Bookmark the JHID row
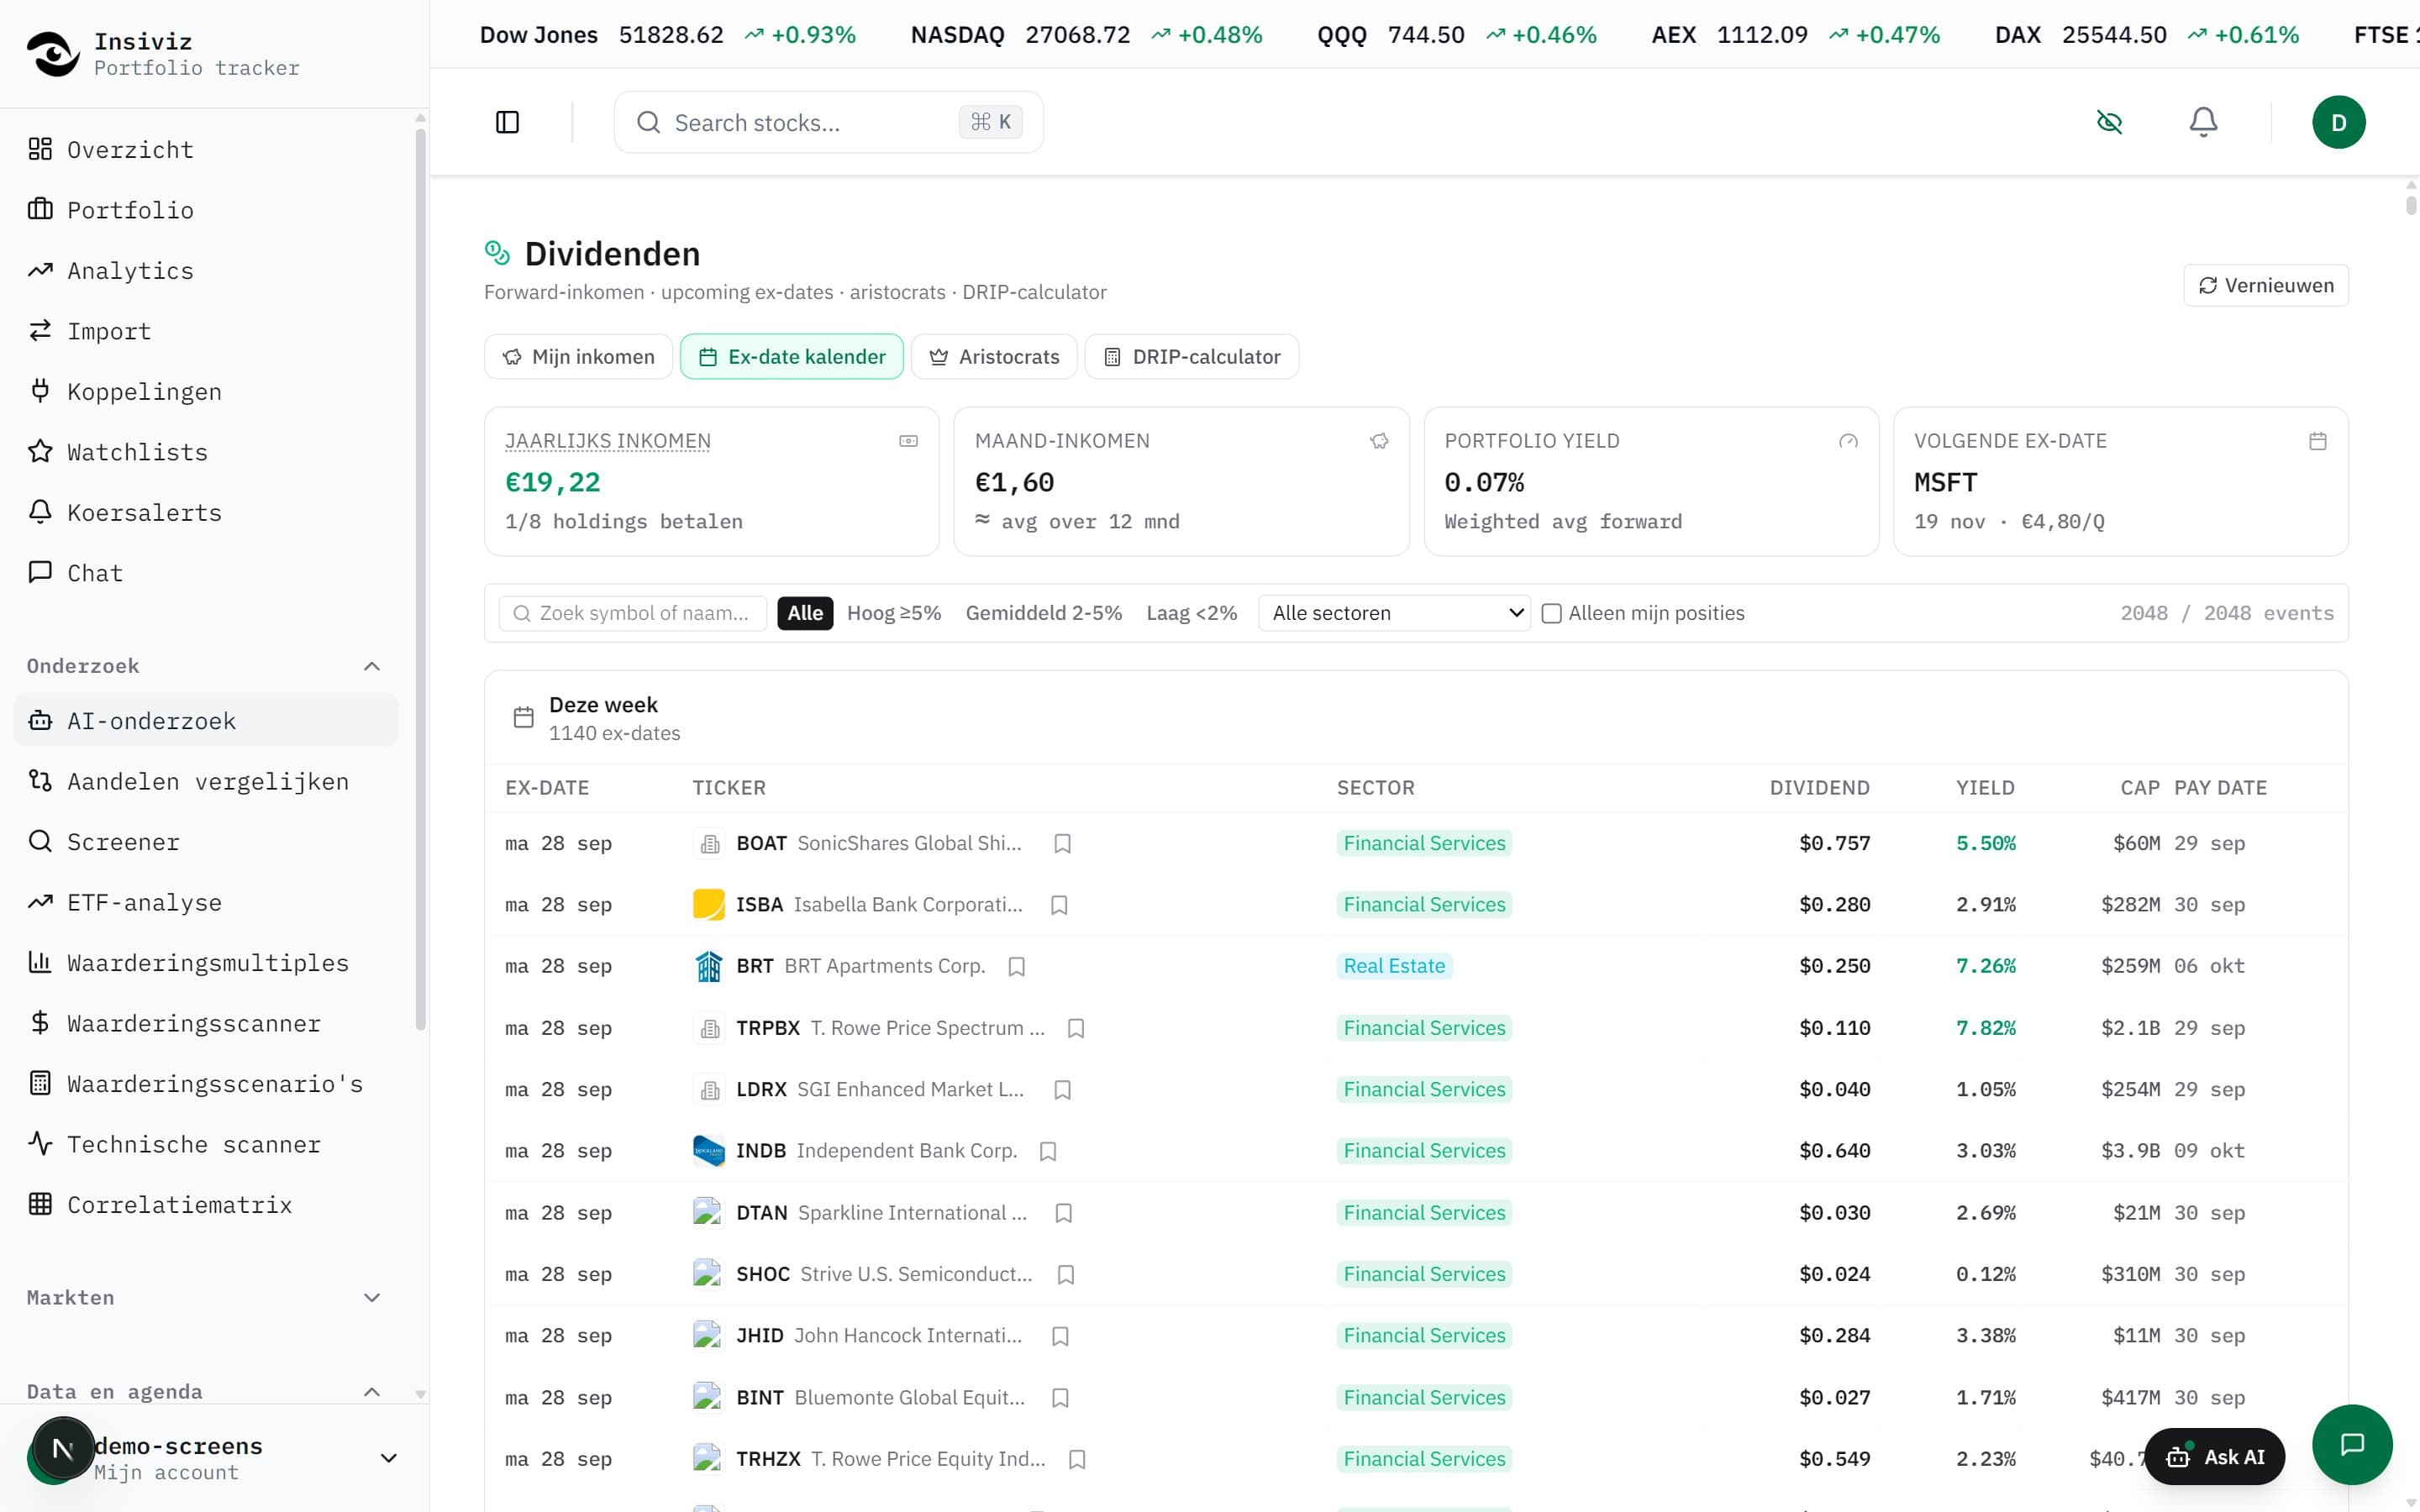Screen dimensions: 2420x1512 tap(1060, 1336)
